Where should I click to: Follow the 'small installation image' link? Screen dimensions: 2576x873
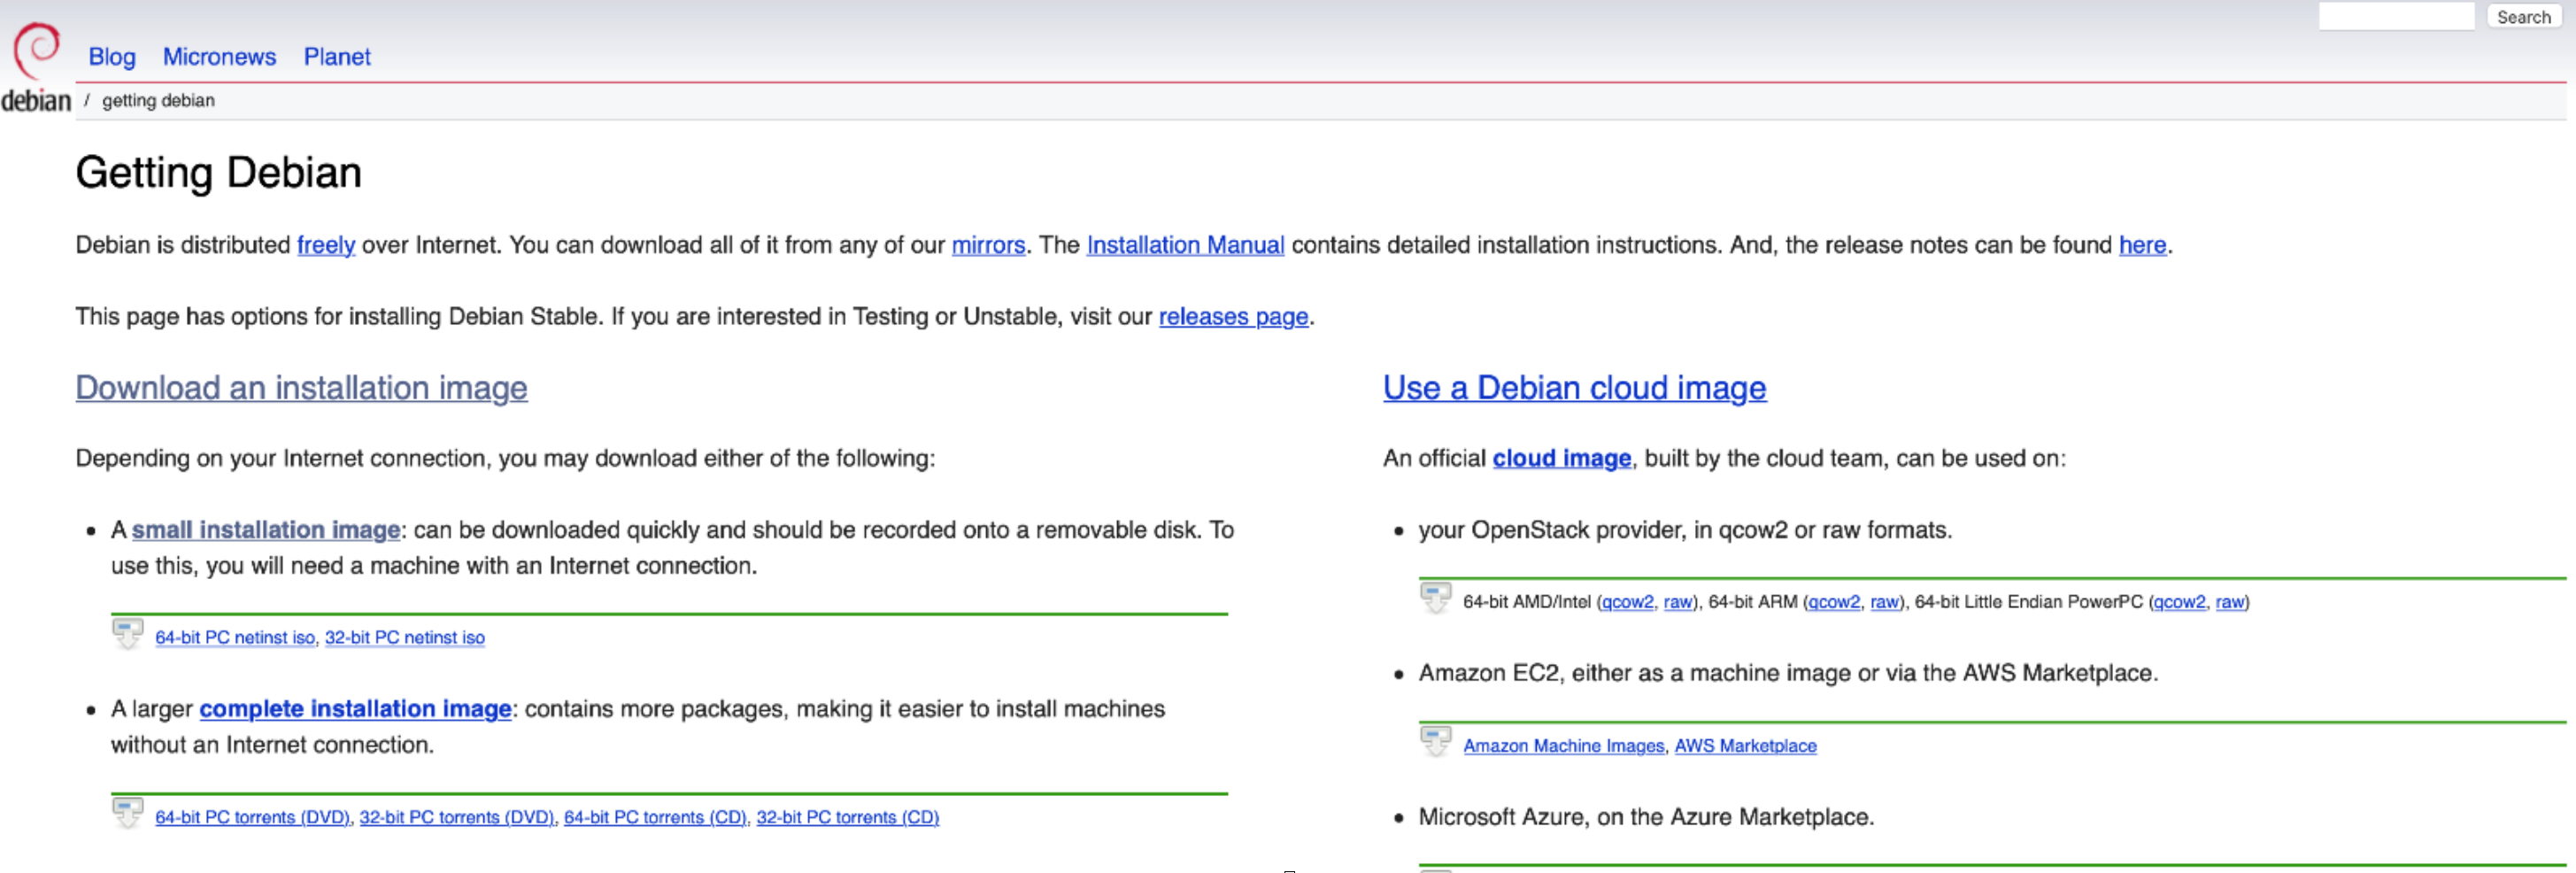tap(265, 530)
